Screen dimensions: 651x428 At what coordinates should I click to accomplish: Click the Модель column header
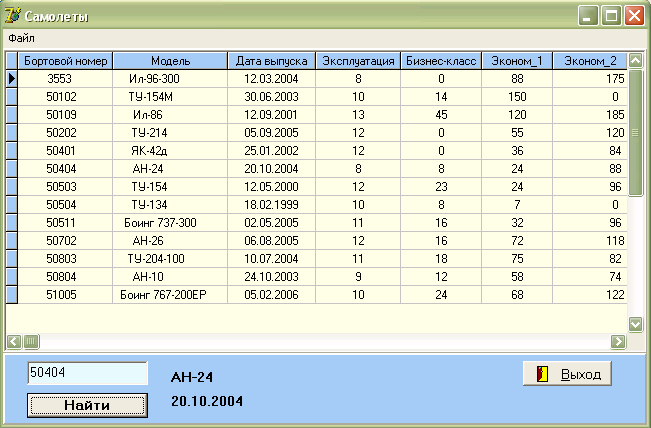click(170, 61)
